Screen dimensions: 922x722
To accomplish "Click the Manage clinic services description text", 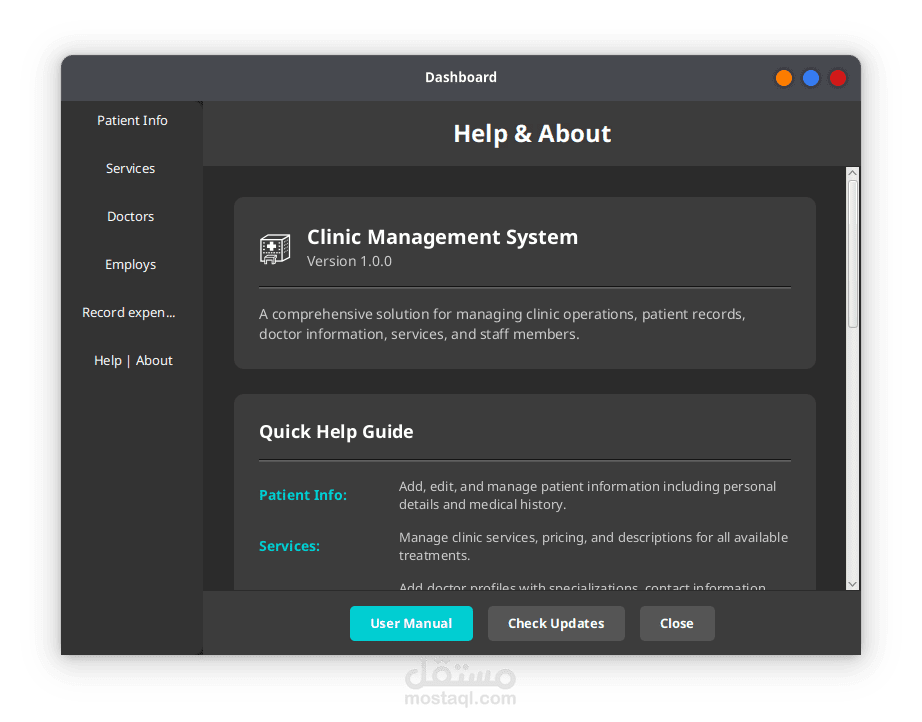I will point(593,546).
